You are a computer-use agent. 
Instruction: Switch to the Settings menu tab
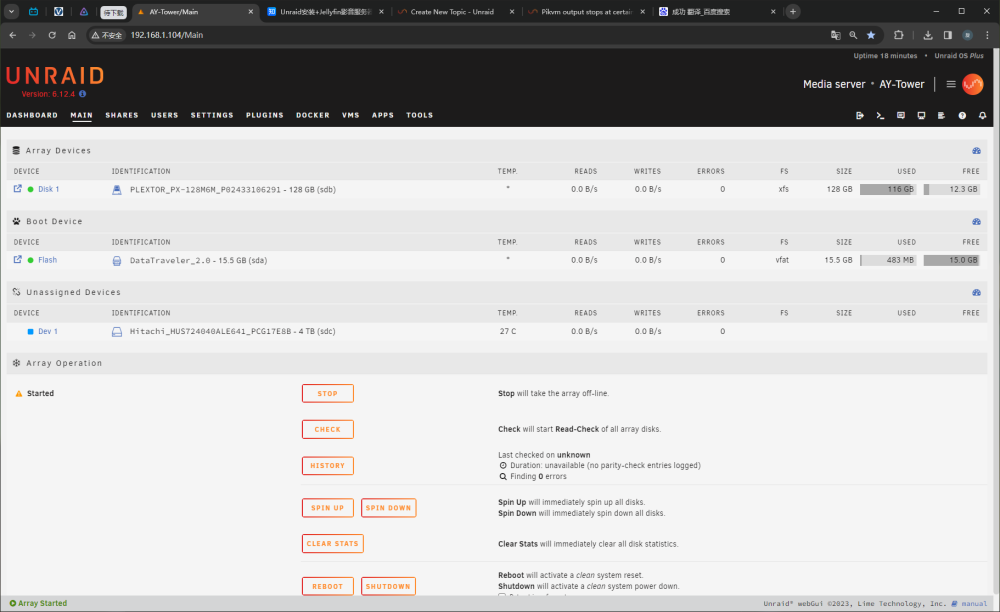click(x=212, y=115)
